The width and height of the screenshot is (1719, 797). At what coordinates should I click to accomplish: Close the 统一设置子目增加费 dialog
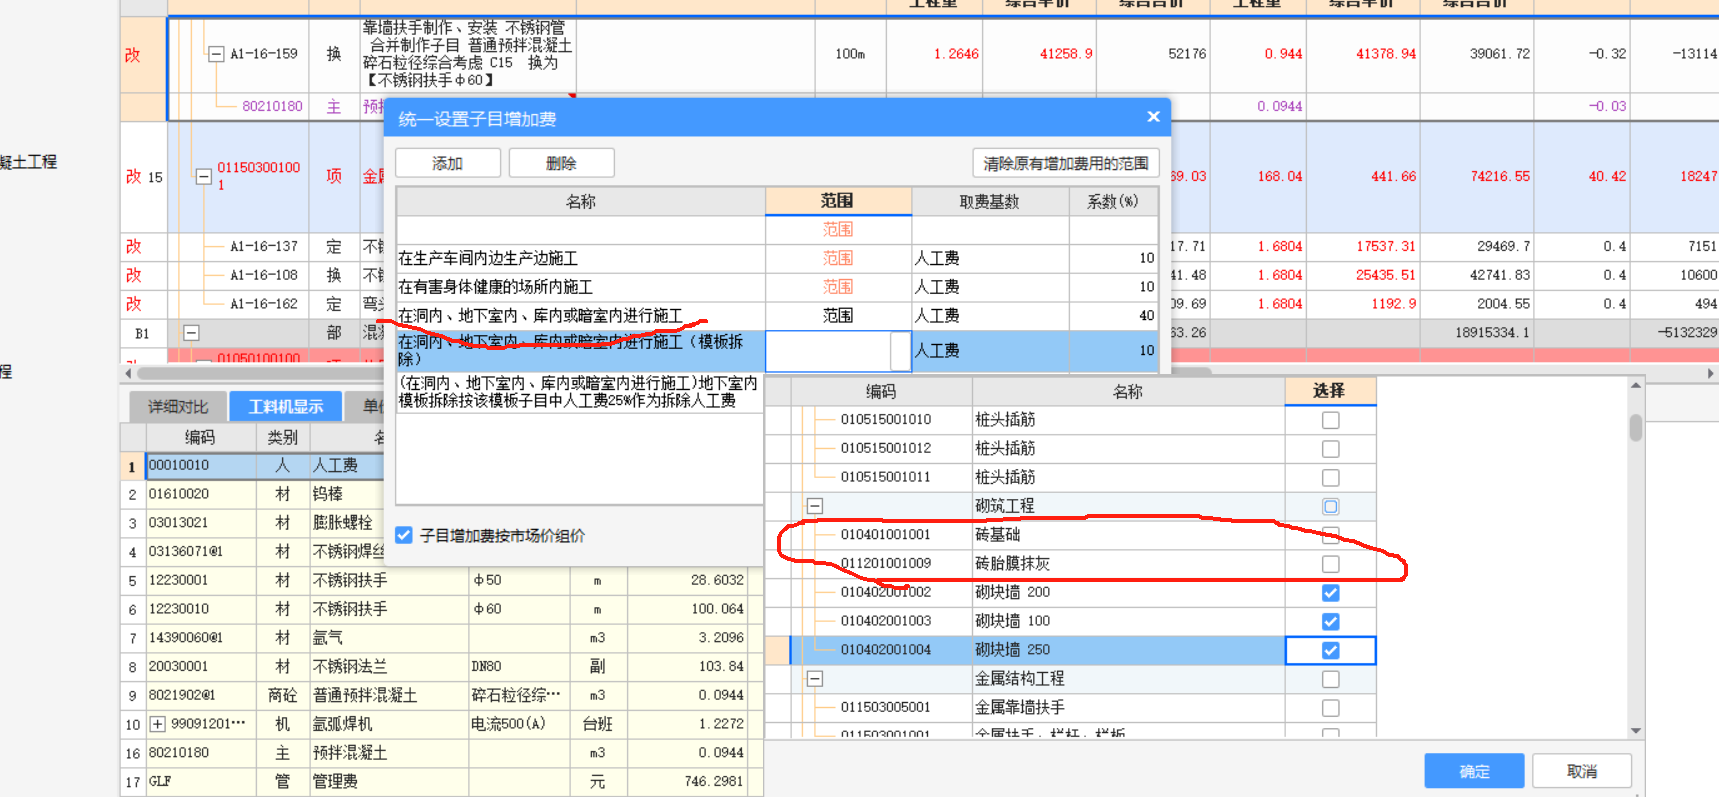pos(1153,117)
